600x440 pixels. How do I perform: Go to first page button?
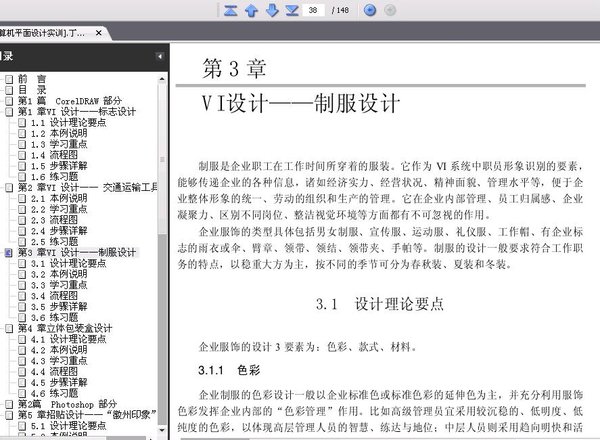pos(230,10)
